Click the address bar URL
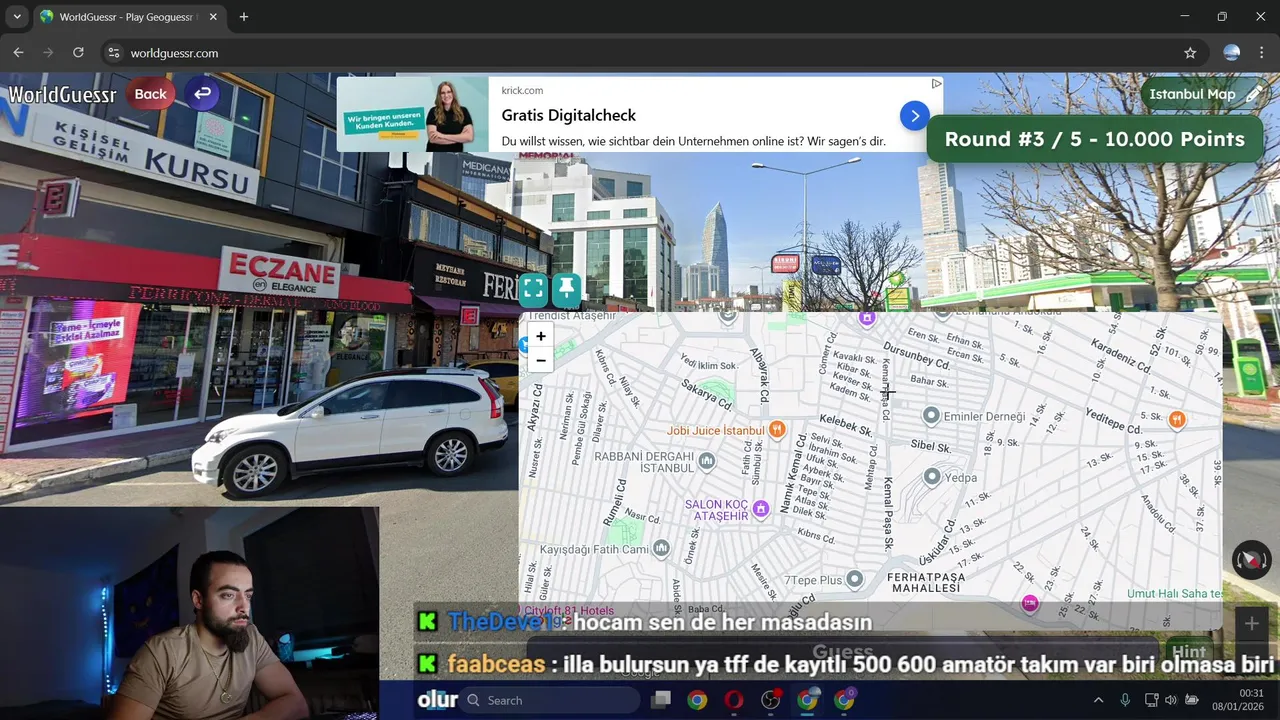Screen dimensions: 1280x720 [174, 53]
